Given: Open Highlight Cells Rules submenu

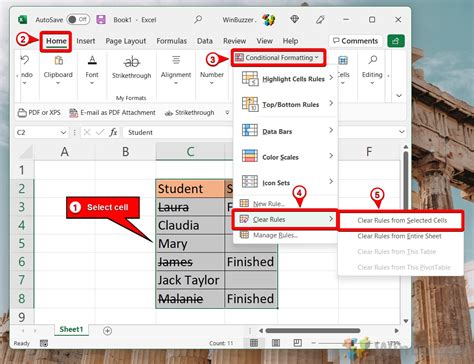Looking at the screenshot, I should coord(285,79).
